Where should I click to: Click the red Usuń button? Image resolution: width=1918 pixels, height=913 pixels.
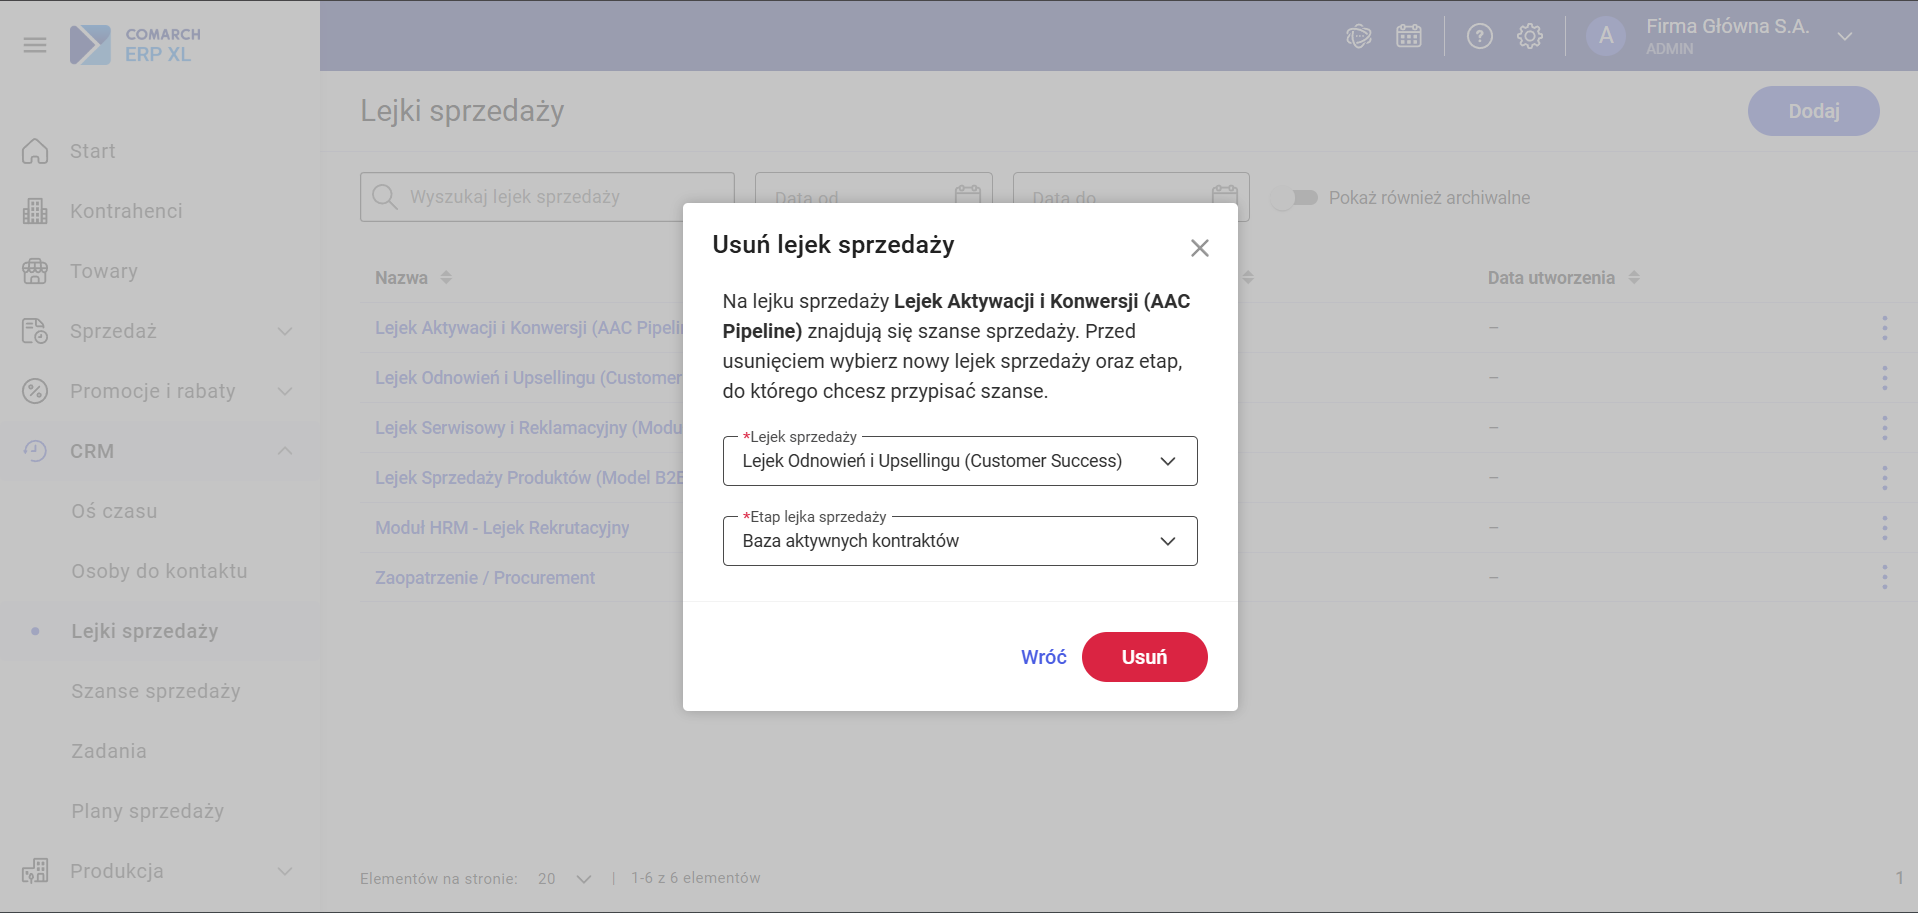(x=1144, y=657)
